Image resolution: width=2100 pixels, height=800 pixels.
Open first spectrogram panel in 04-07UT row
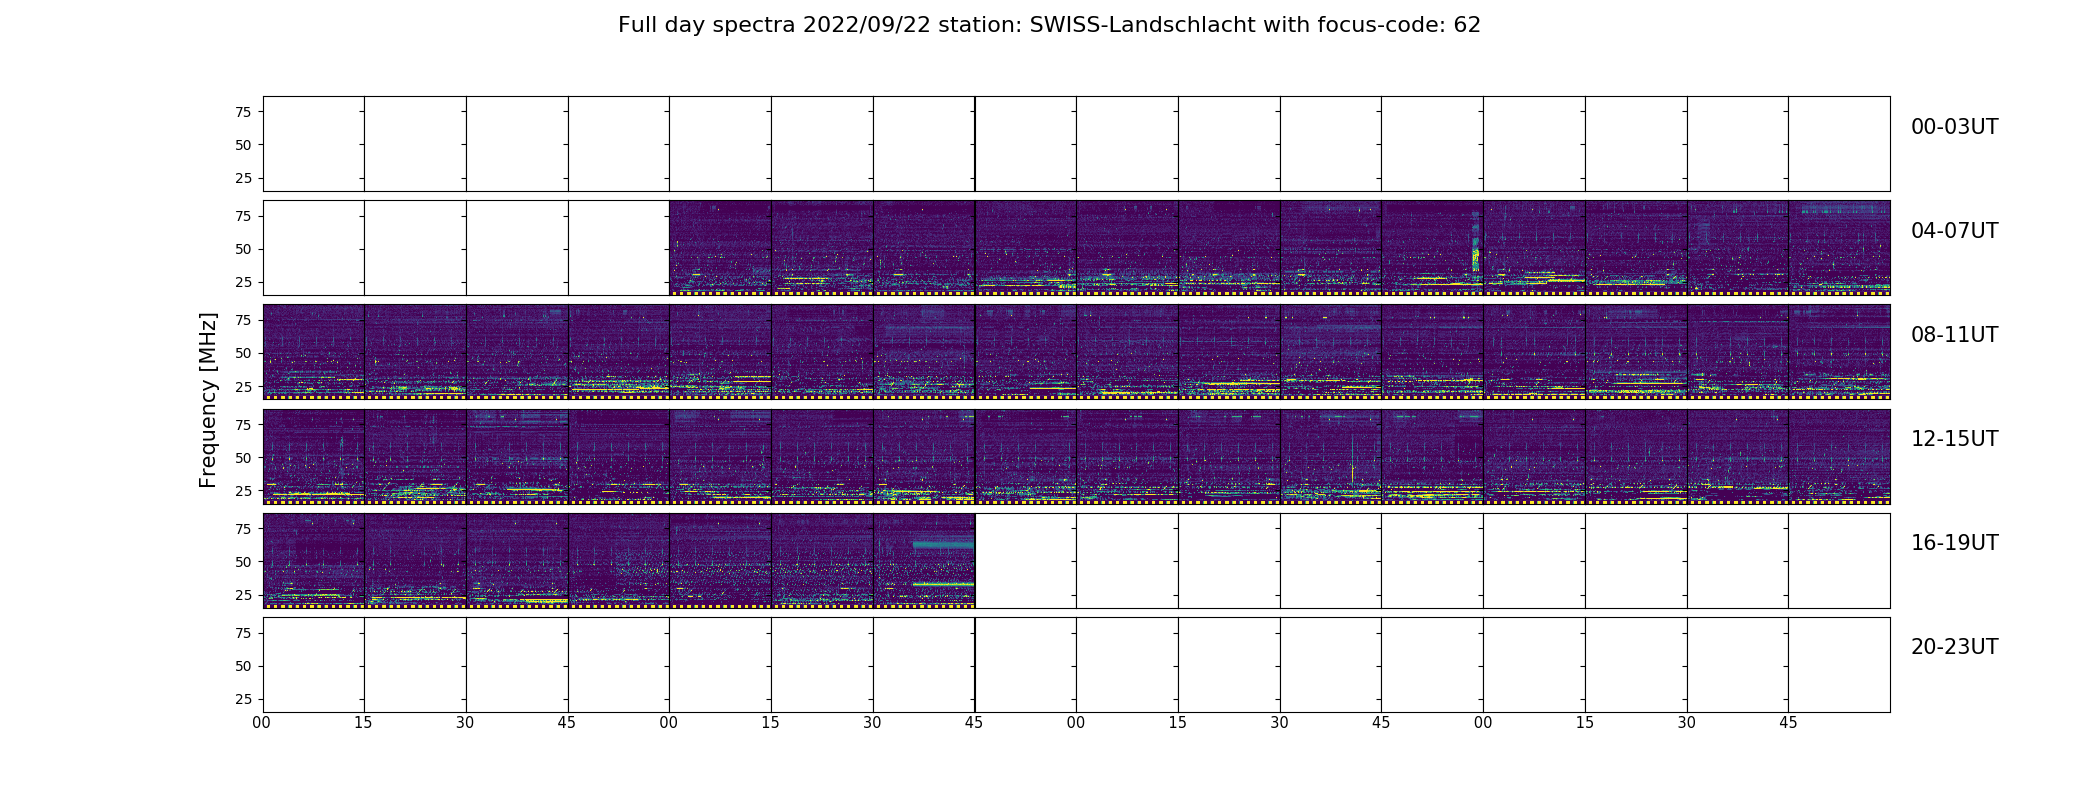pos(720,248)
